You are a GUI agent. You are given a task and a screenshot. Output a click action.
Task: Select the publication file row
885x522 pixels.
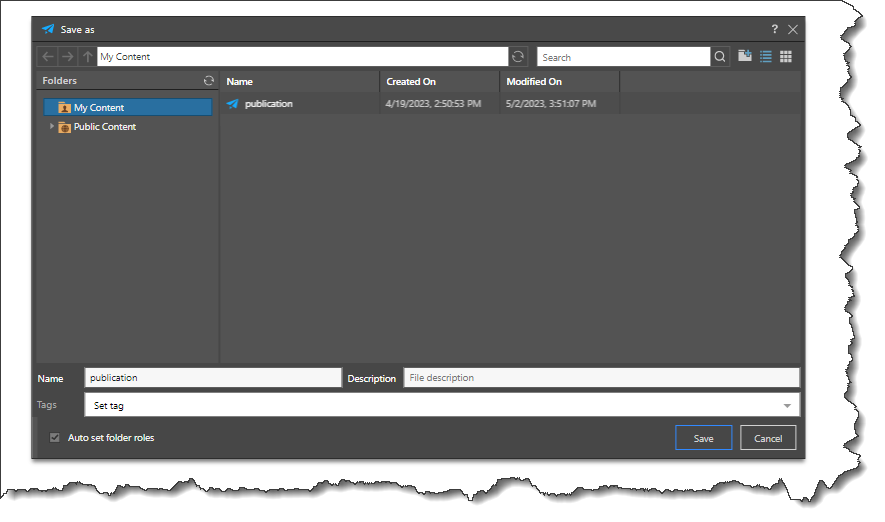[x=269, y=104]
